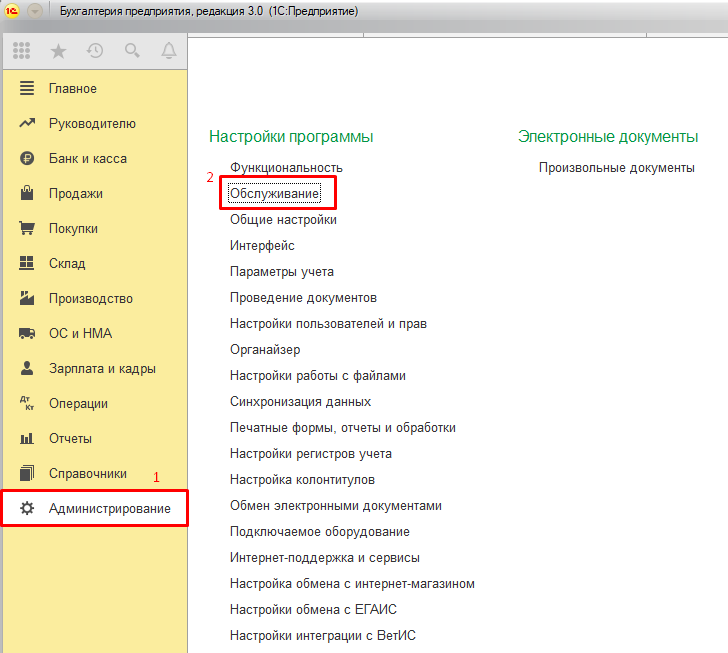Go to the Продажи section

tap(76, 193)
